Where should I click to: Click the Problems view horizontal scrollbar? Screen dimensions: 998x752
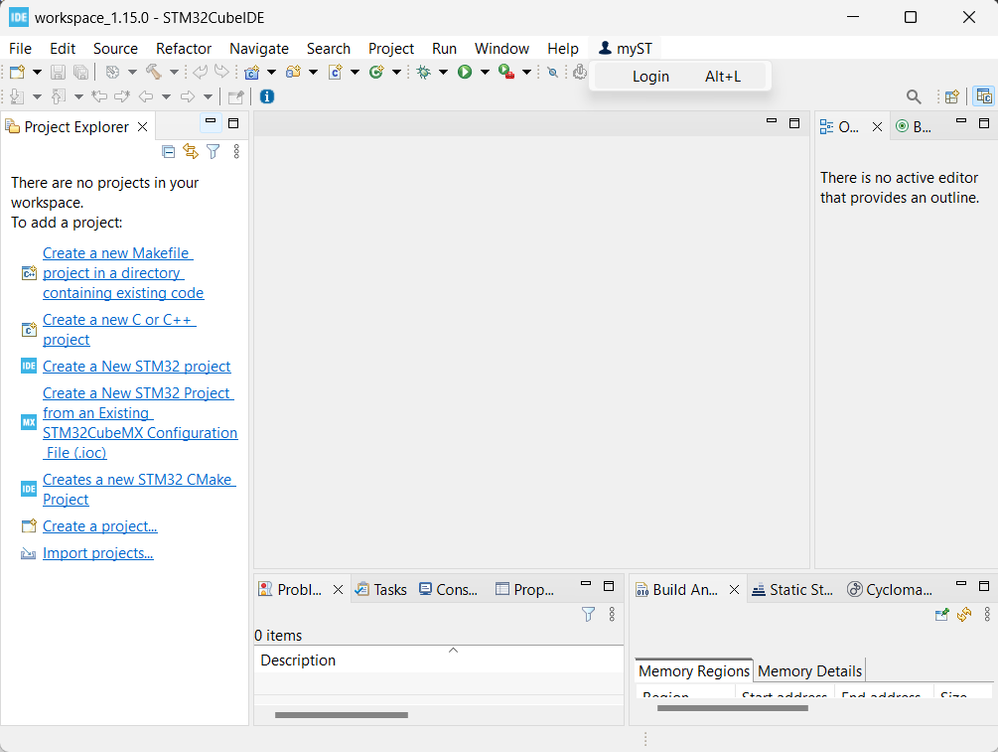(341, 715)
